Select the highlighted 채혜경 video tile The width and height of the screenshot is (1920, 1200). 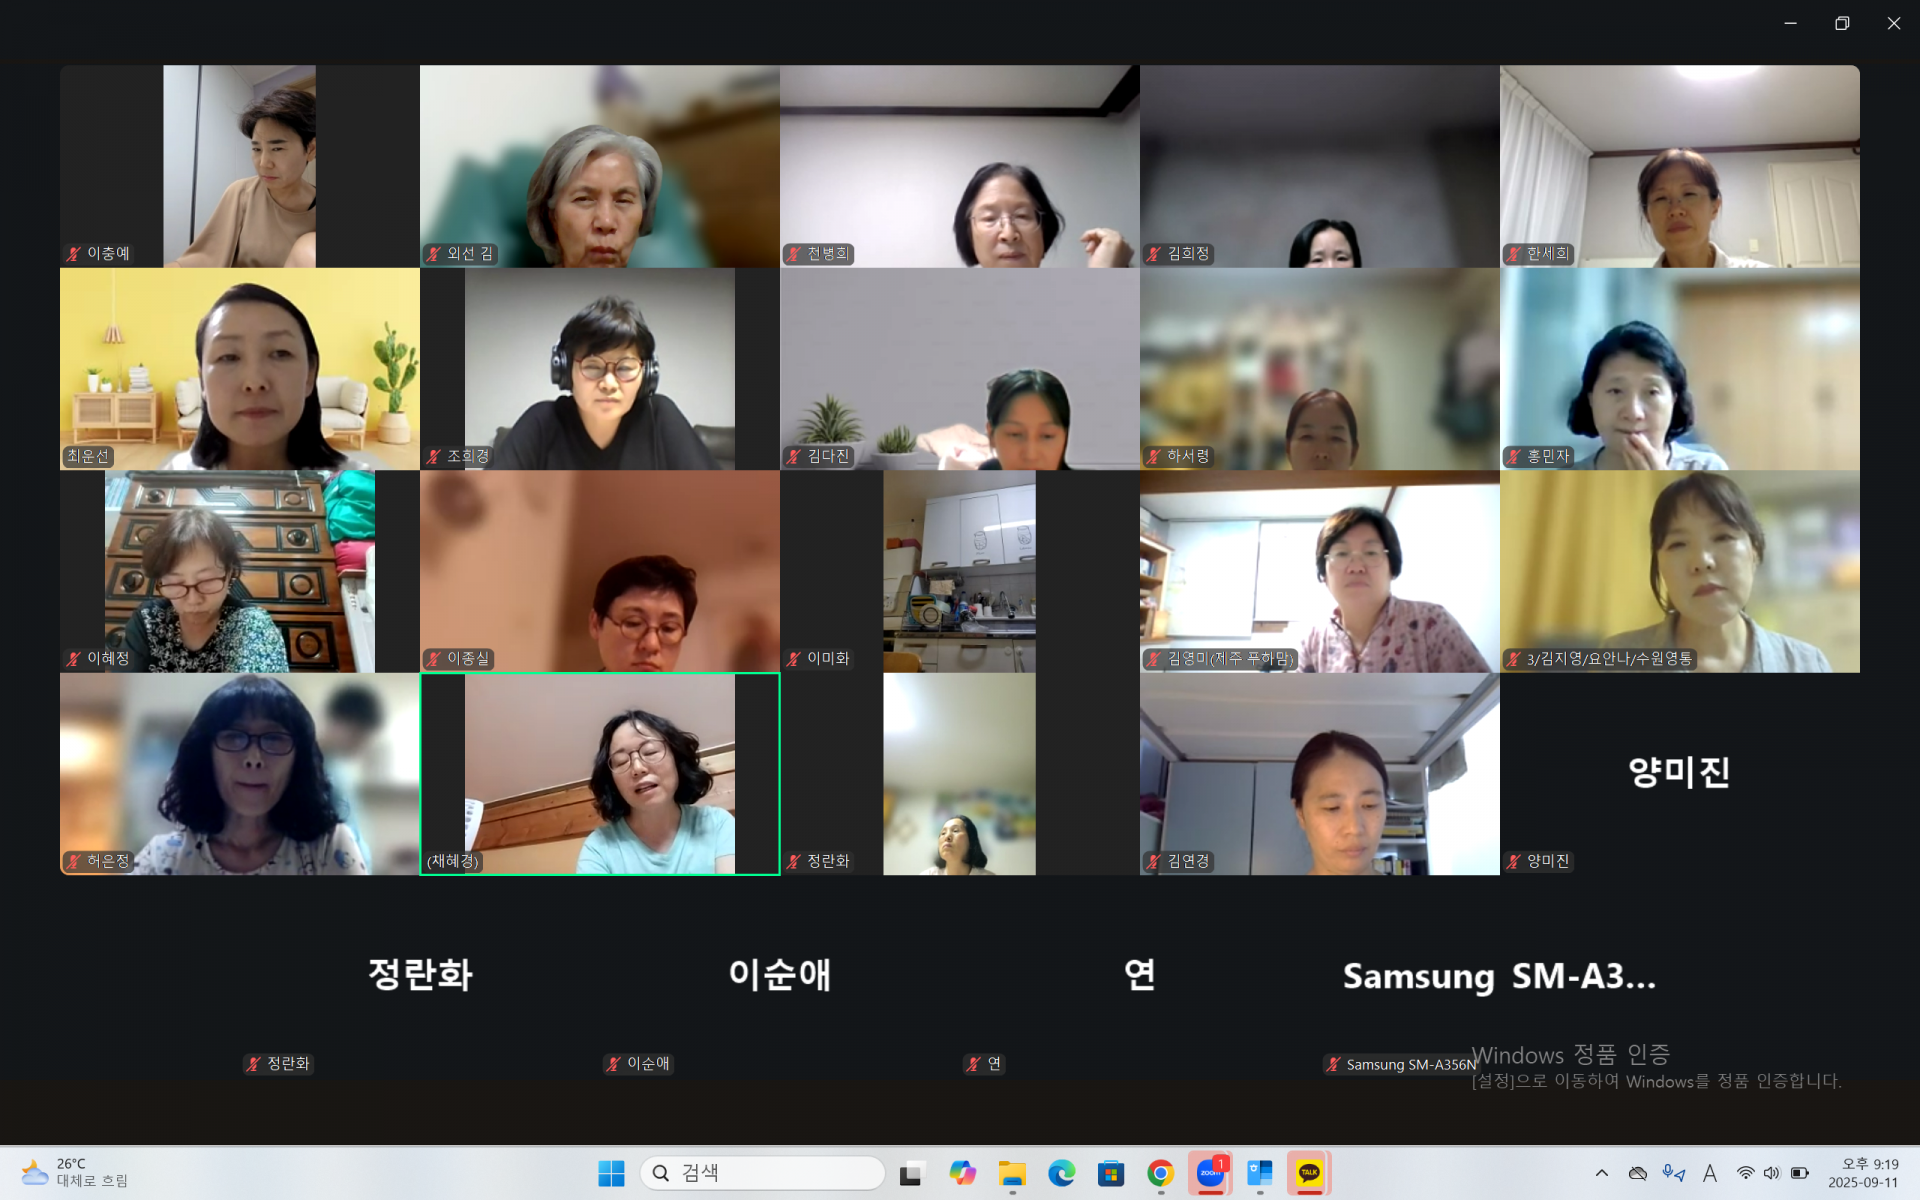600,773
